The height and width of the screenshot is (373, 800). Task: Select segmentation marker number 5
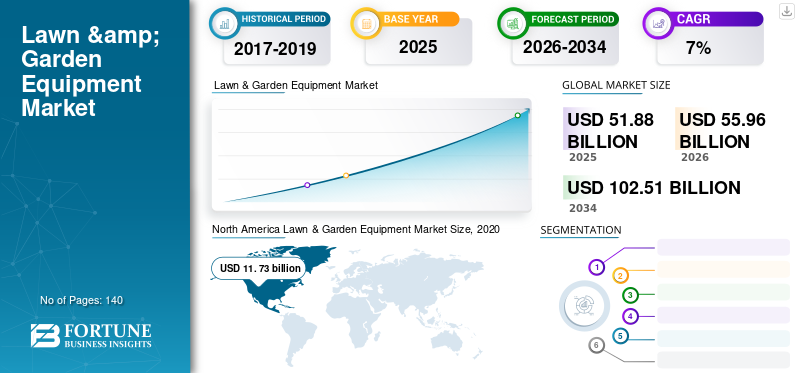pos(620,336)
